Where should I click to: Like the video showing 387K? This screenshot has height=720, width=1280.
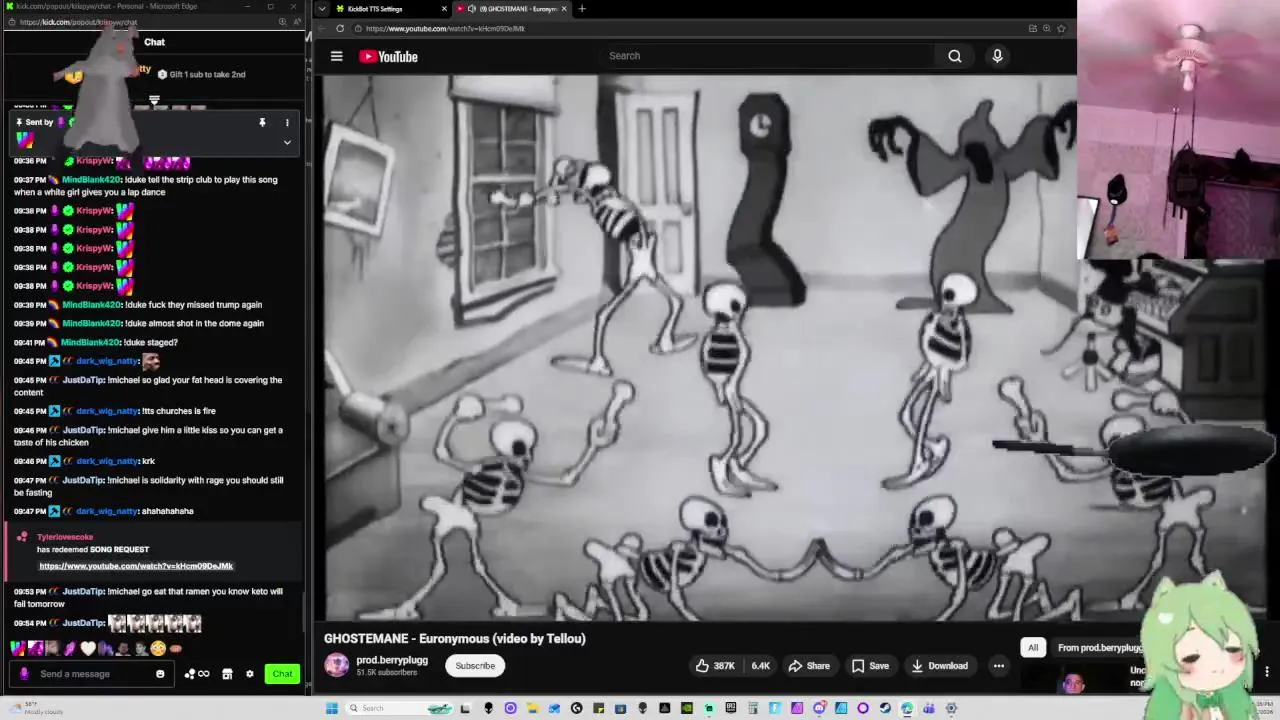716,666
